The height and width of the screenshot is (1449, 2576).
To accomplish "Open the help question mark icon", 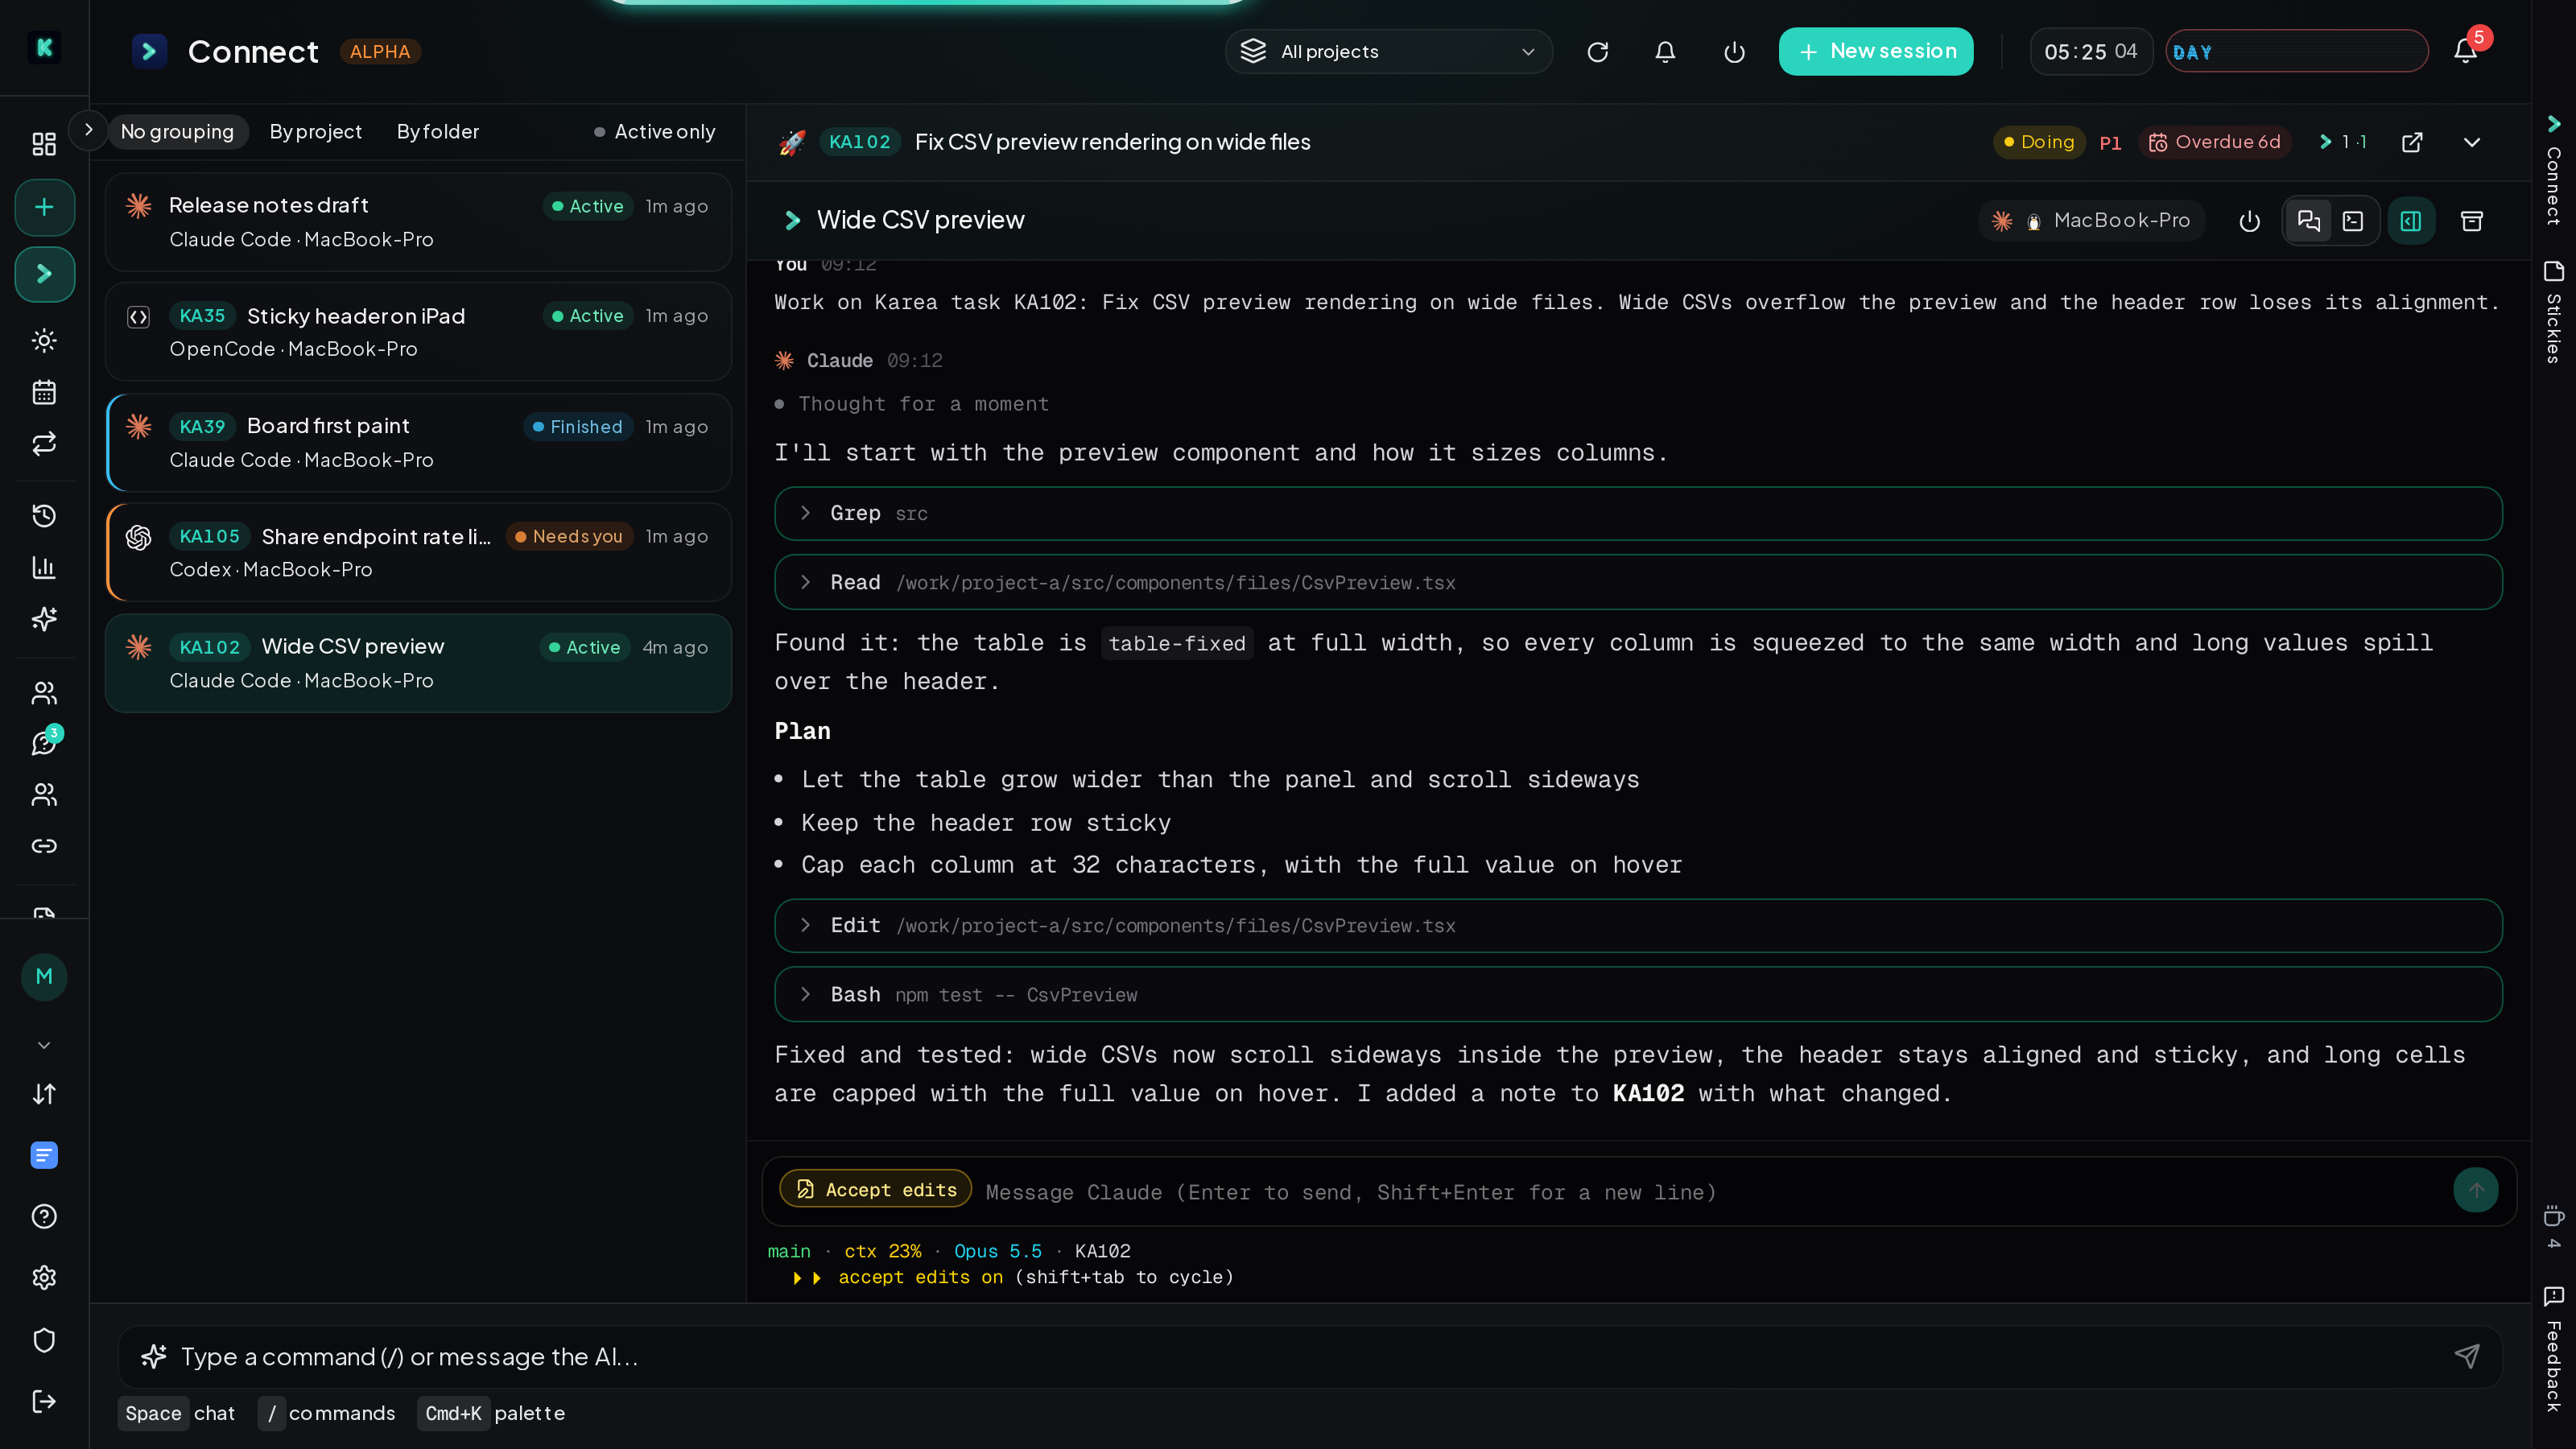I will click(44, 1216).
